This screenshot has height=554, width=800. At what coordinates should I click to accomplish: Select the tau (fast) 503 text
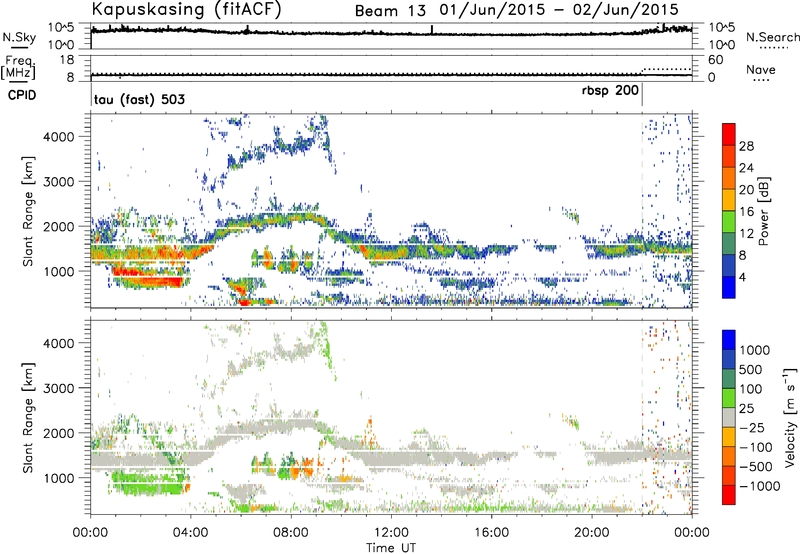139,99
